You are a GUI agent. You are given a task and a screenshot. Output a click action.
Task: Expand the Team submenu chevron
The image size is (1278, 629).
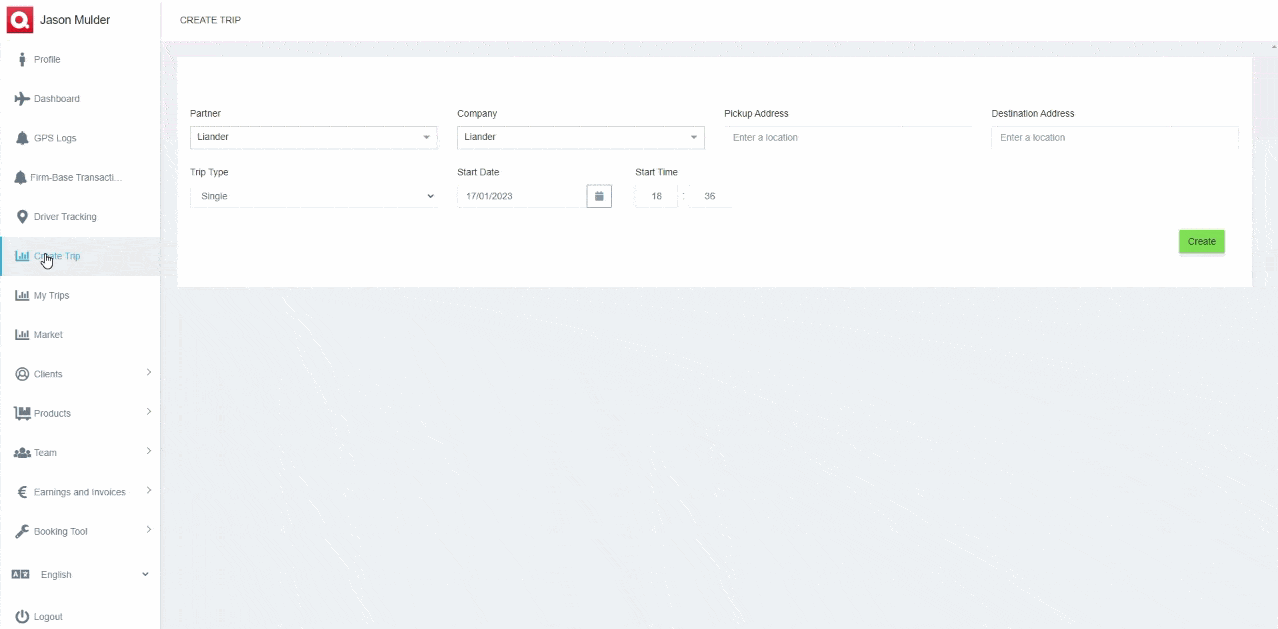coord(148,451)
